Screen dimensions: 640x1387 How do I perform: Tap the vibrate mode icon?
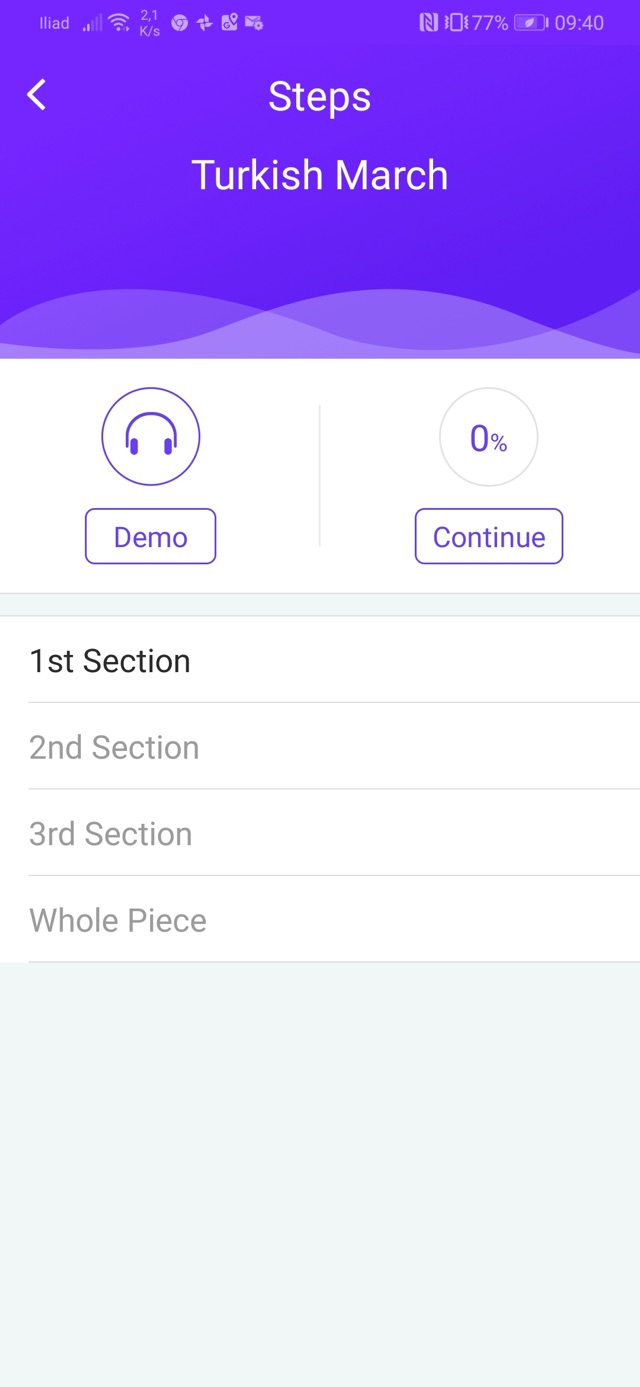pos(455,22)
